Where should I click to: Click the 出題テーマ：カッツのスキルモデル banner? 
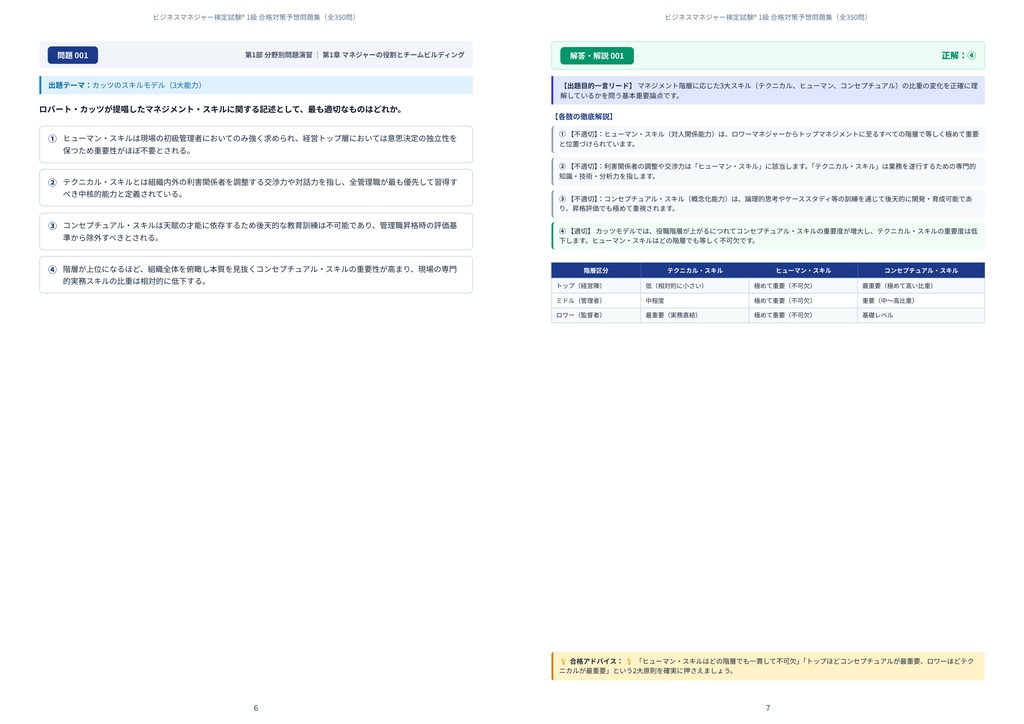[x=256, y=85]
